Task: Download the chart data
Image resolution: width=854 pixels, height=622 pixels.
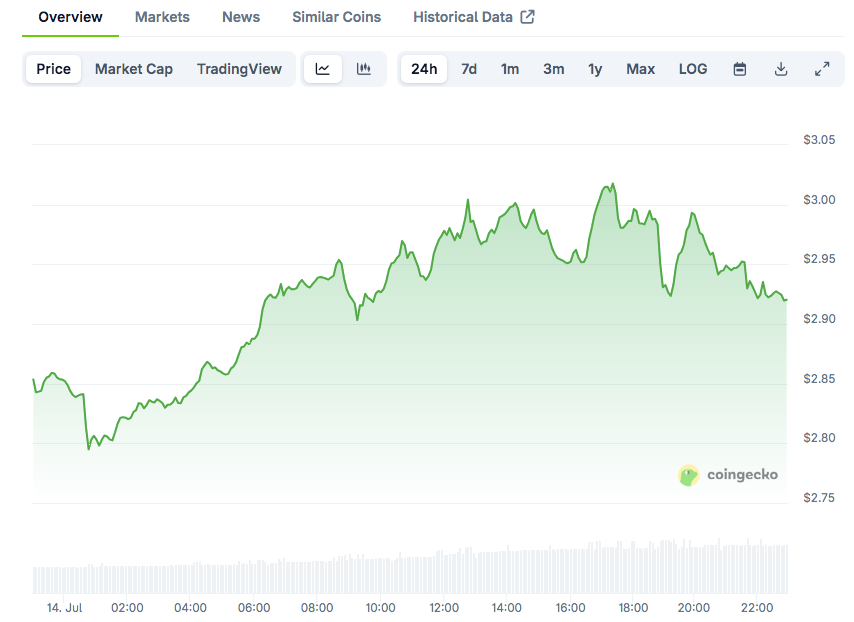Action: point(781,69)
